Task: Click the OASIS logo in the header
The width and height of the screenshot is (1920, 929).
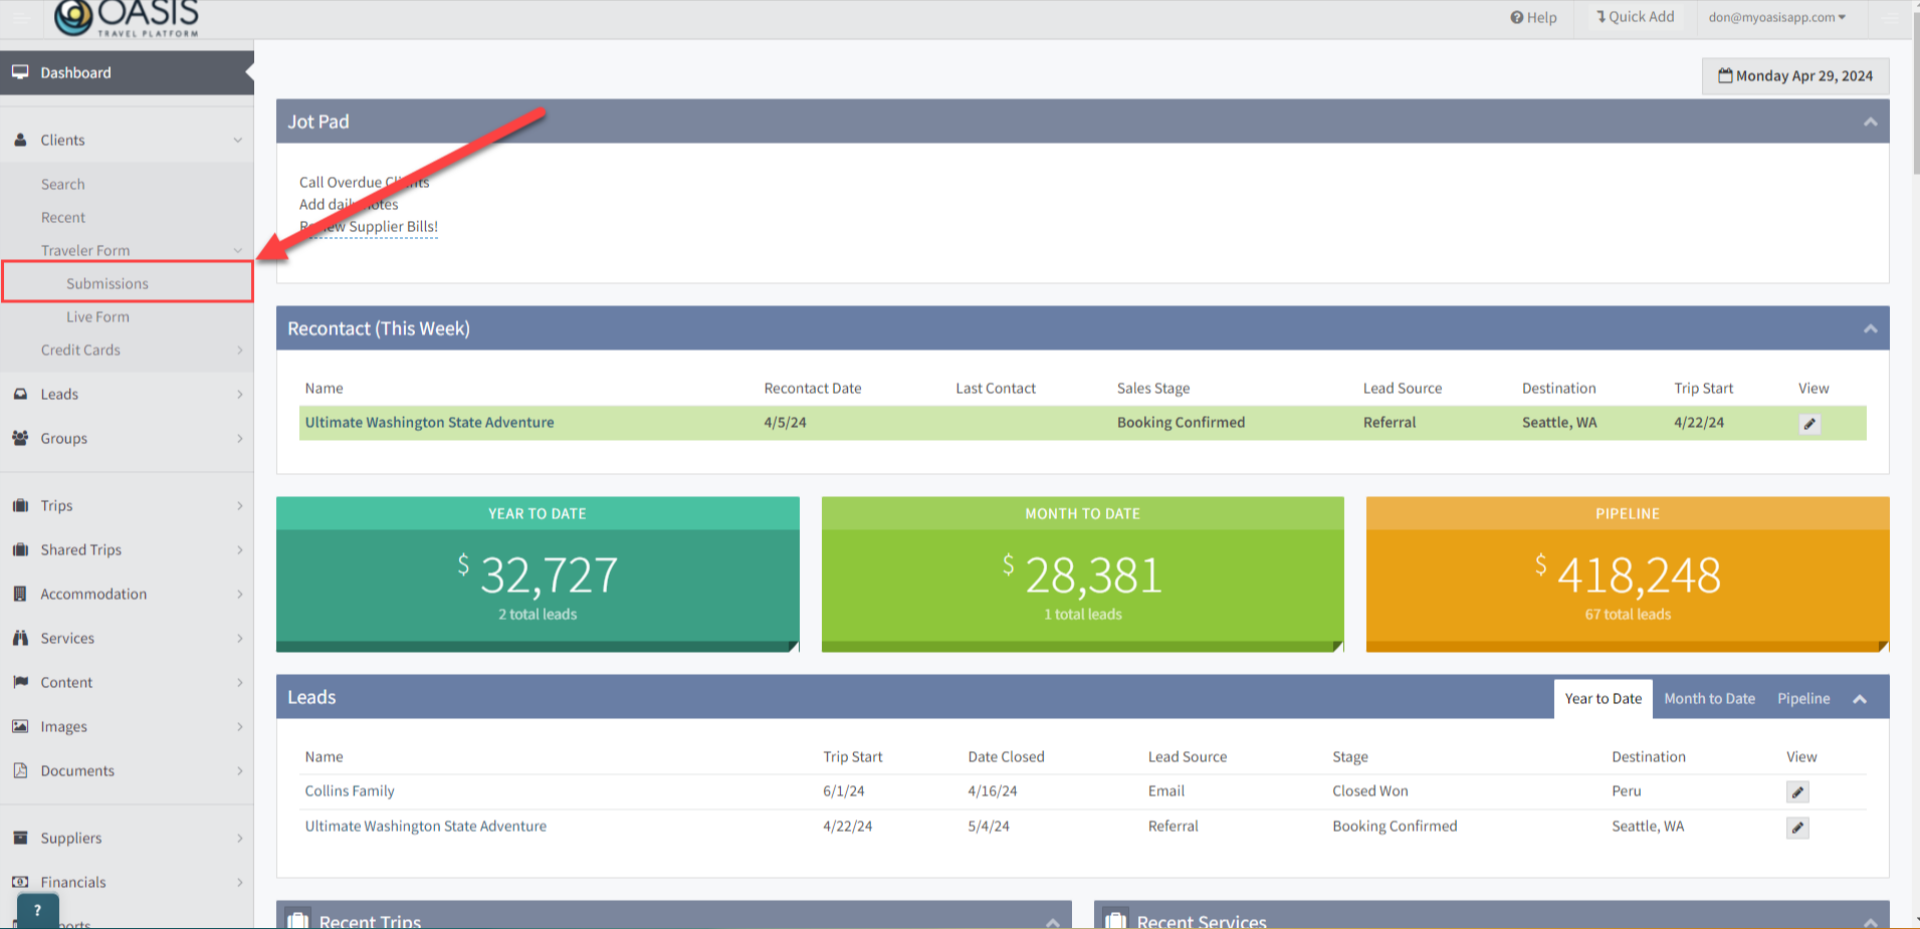Action: [127, 18]
